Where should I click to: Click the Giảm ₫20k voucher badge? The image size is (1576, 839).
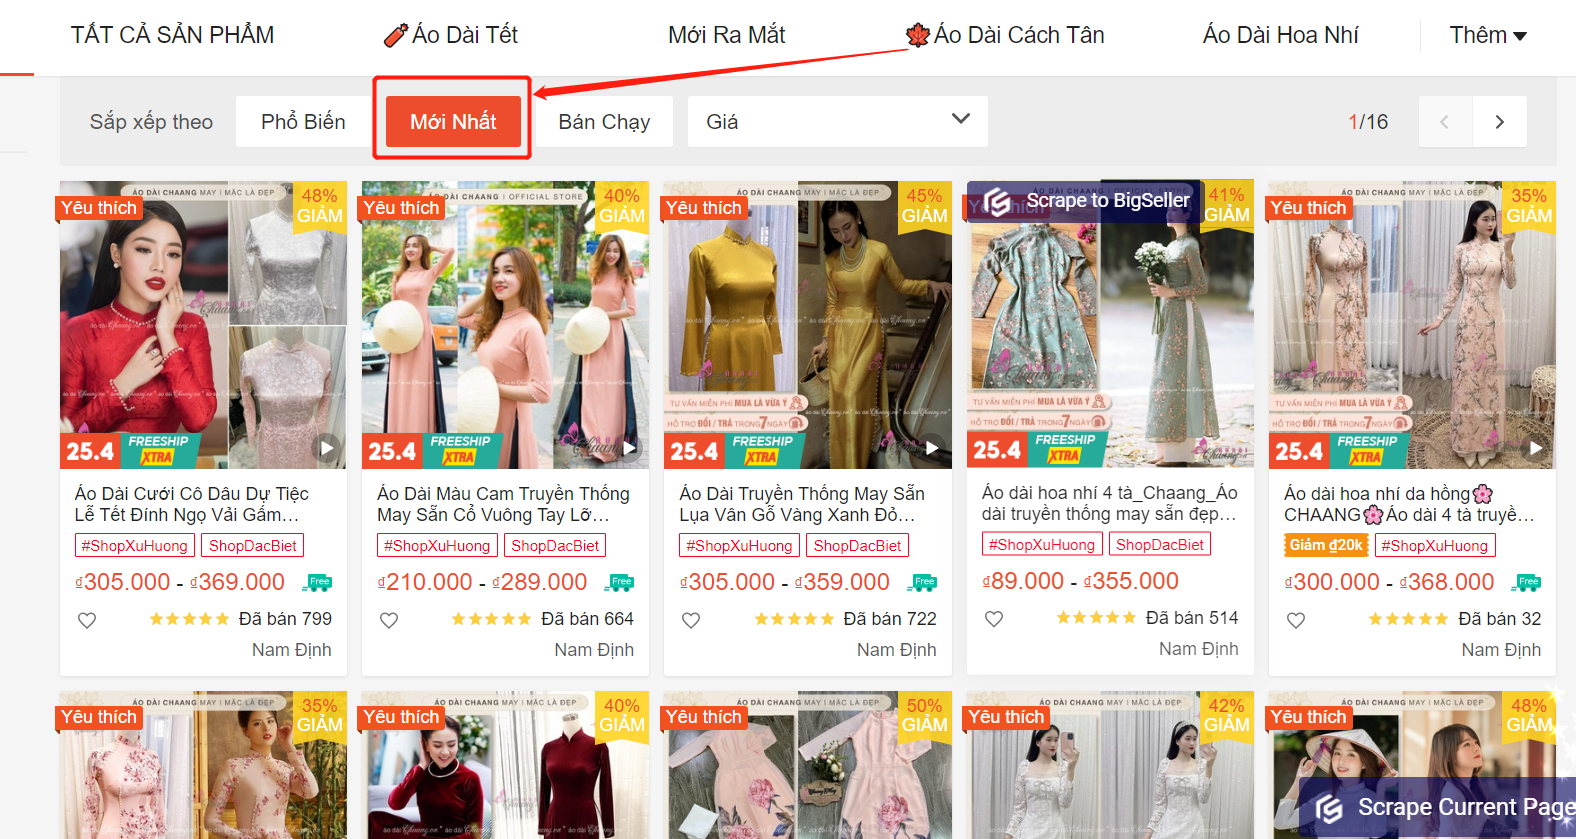point(1326,545)
